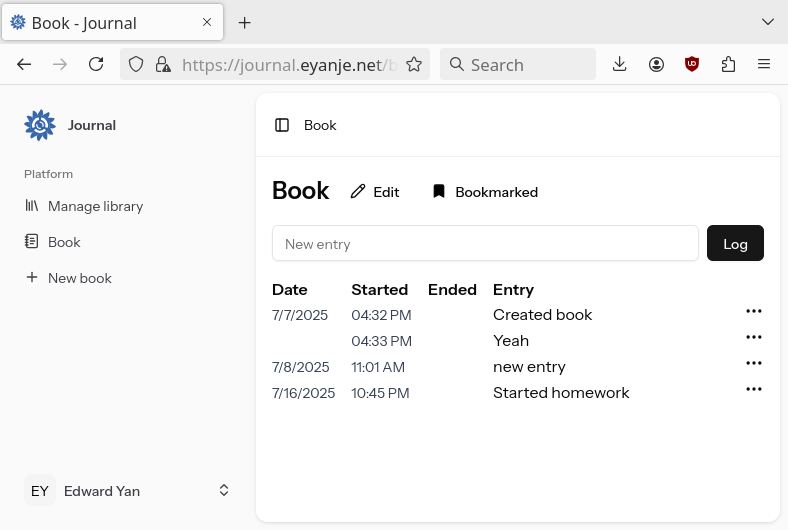Go back in browser history
This screenshot has width=788, height=530.
coord(24,64)
